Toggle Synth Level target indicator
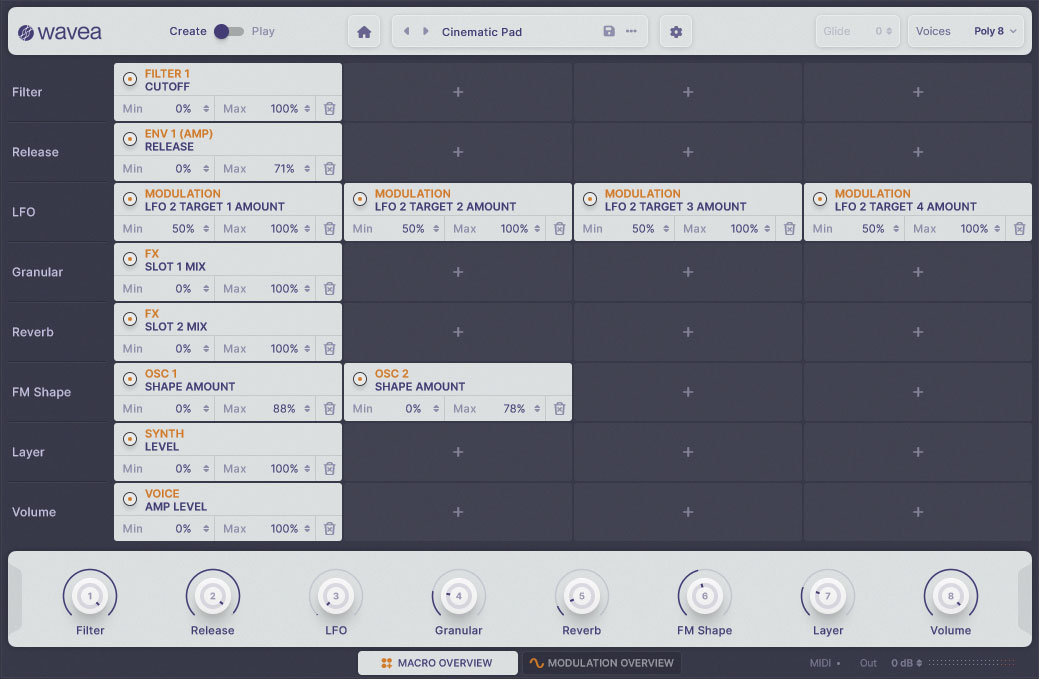 tap(130, 439)
